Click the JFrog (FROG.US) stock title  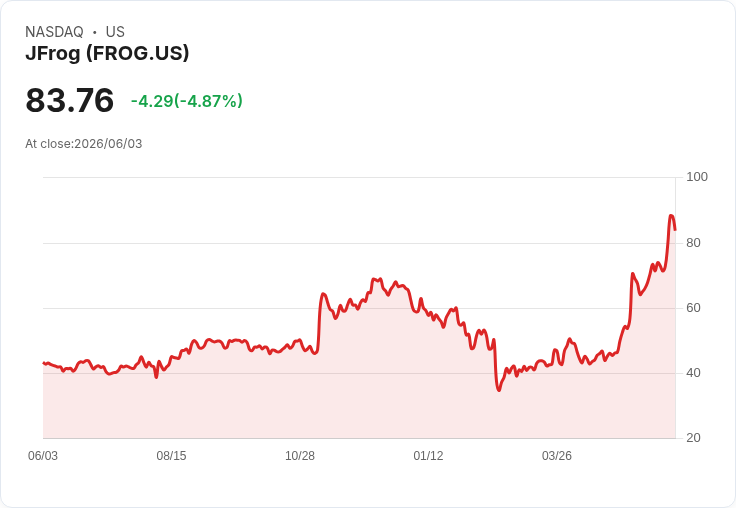[x=107, y=53]
